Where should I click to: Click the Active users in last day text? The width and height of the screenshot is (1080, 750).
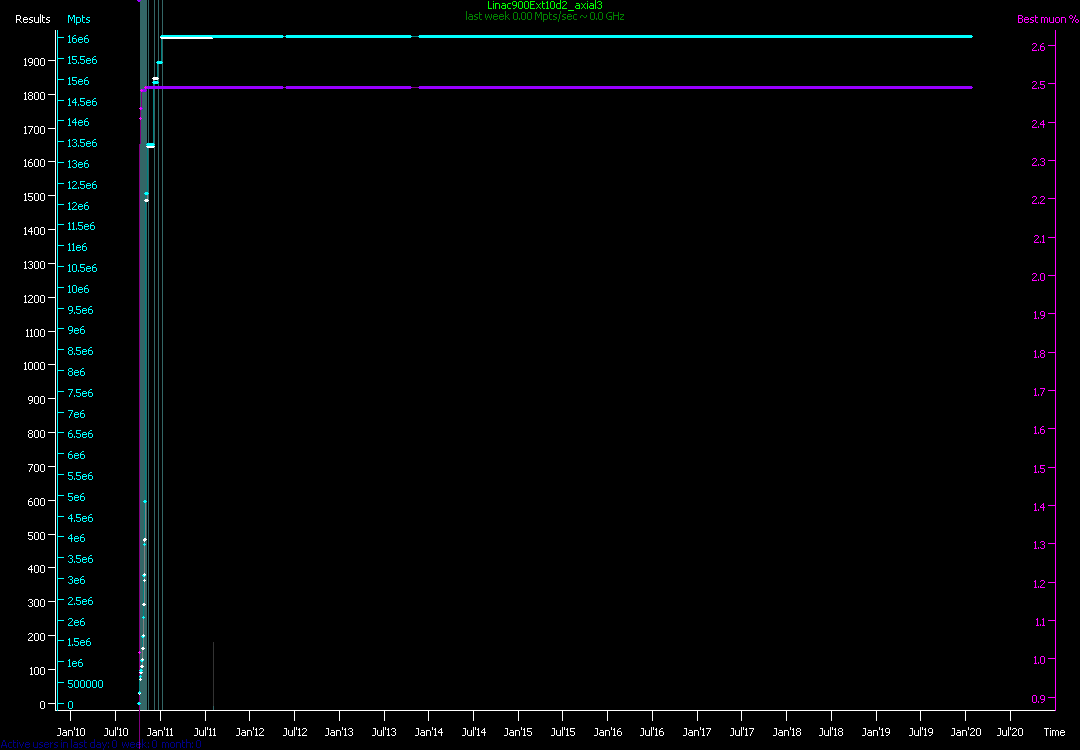[x=100, y=744]
